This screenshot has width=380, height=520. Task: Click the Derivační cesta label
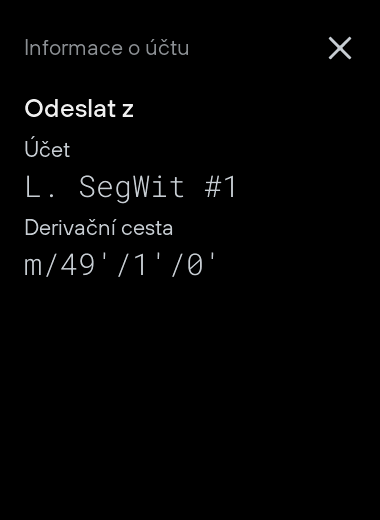pyautogui.click(x=99, y=228)
